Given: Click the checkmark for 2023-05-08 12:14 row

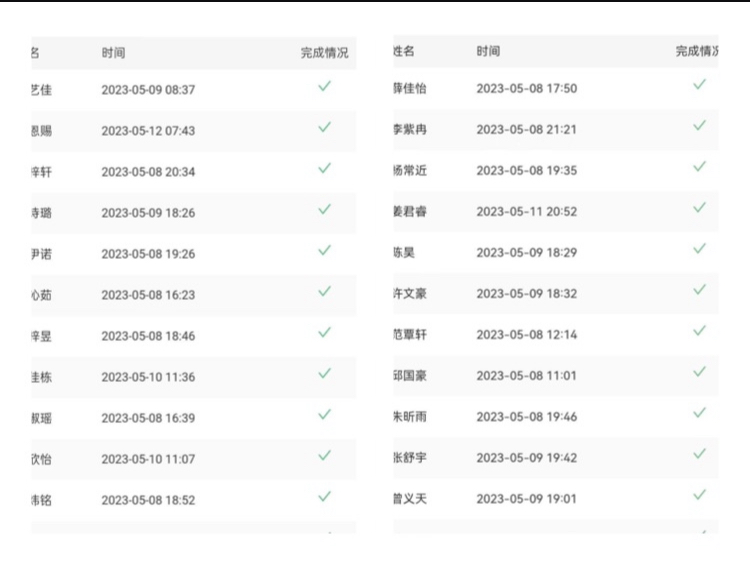Looking at the screenshot, I should pyautogui.click(x=700, y=331).
